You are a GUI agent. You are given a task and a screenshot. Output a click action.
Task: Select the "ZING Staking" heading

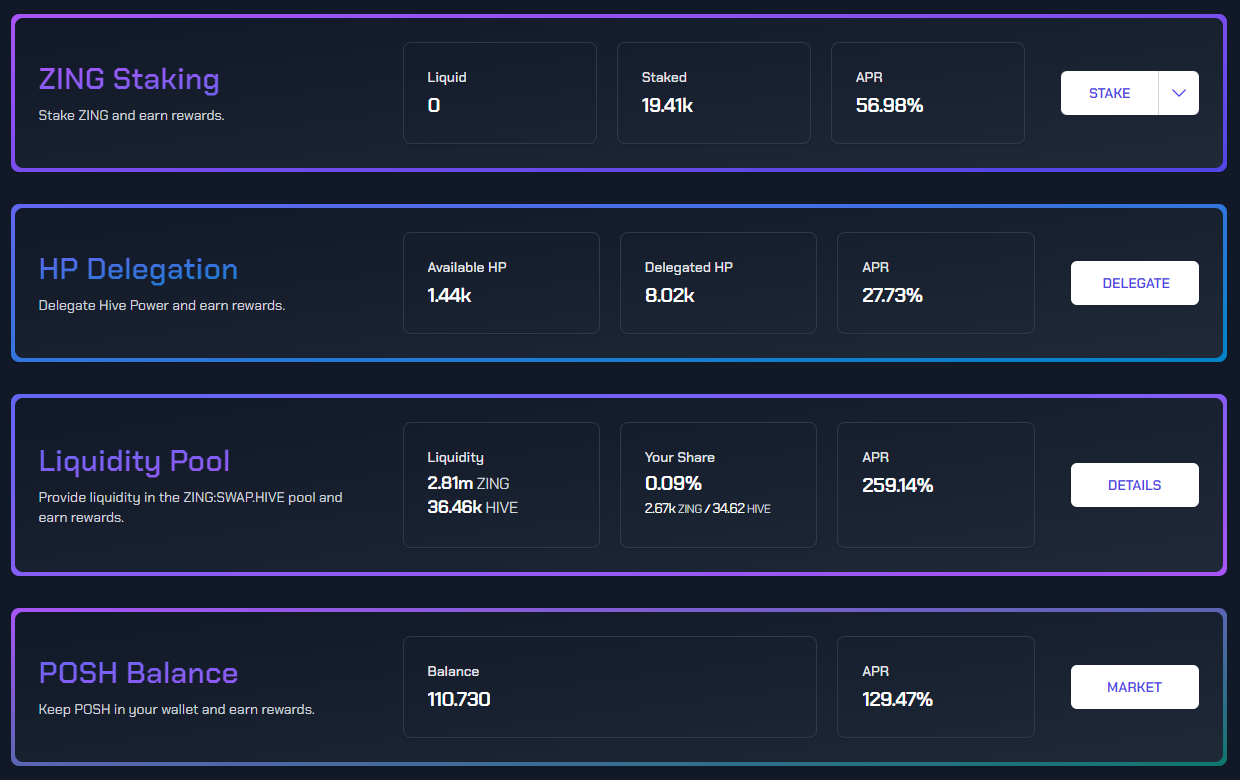(129, 78)
